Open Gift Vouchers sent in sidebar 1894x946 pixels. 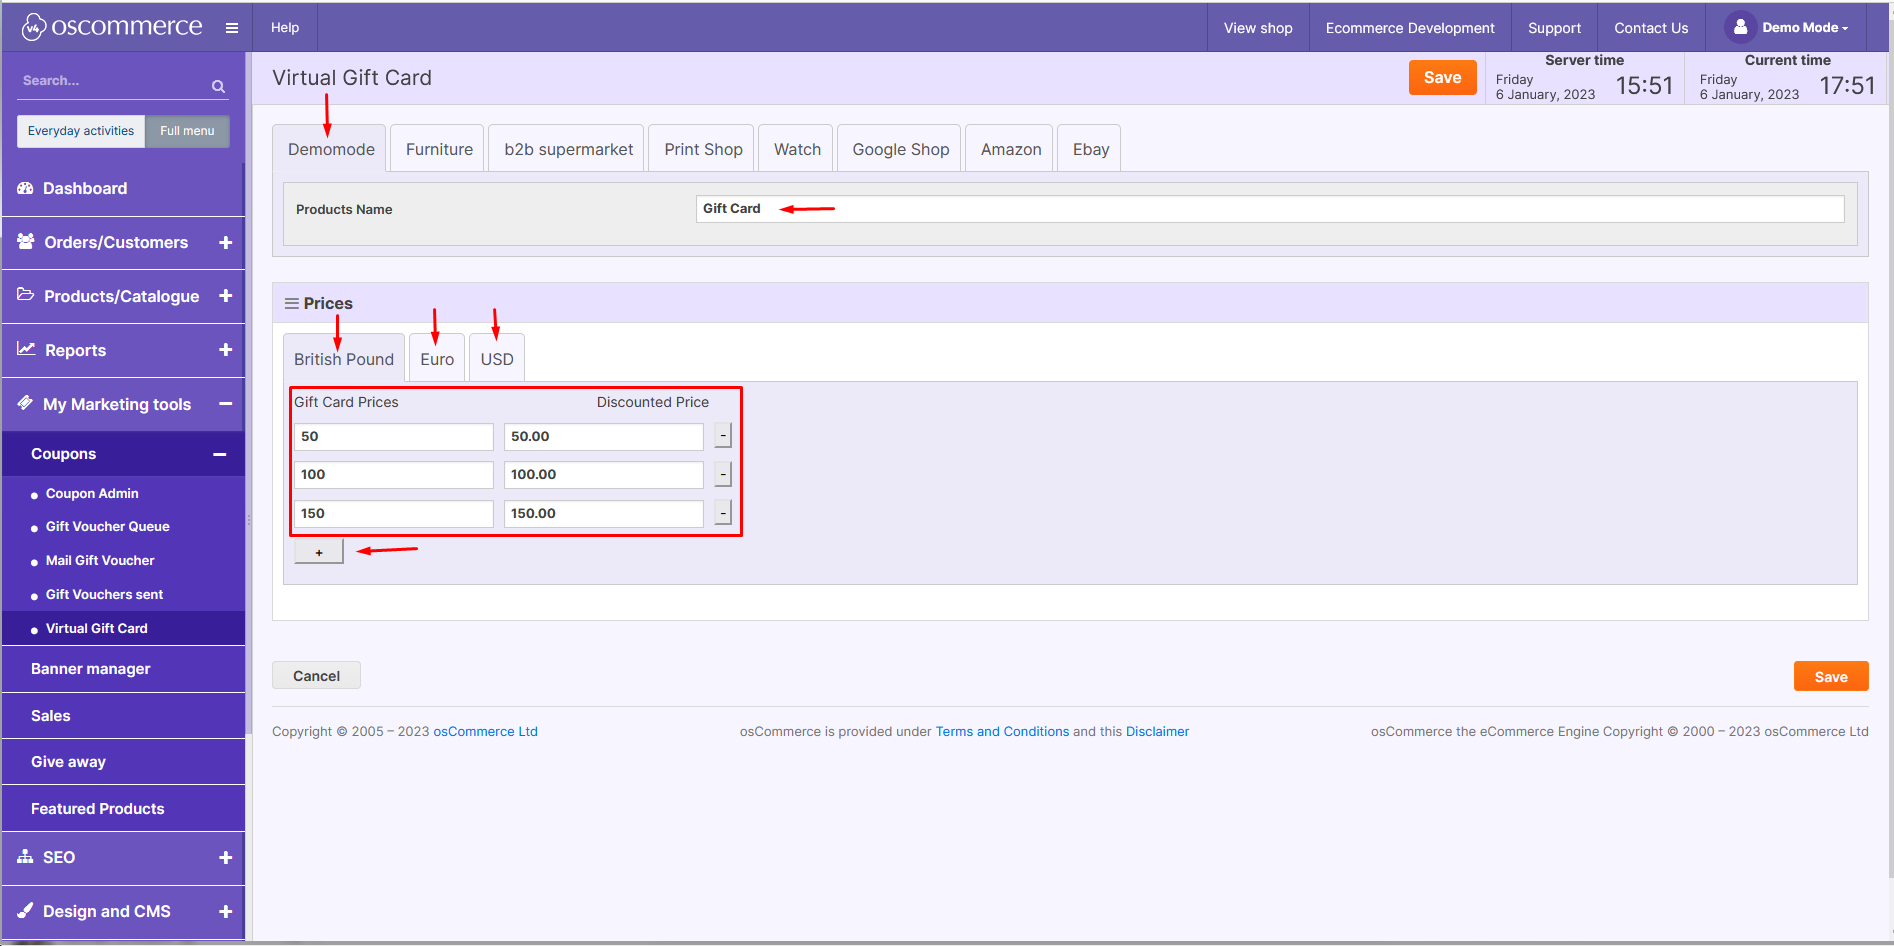(104, 594)
